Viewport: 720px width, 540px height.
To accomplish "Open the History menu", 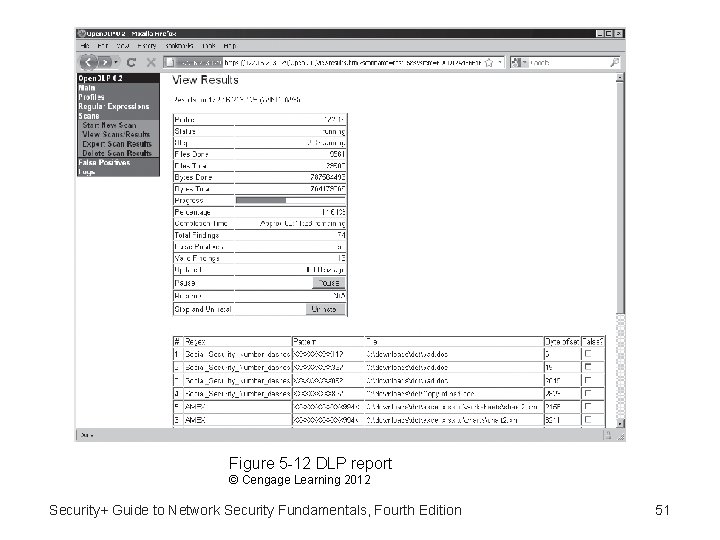I will tap(147, 45).
